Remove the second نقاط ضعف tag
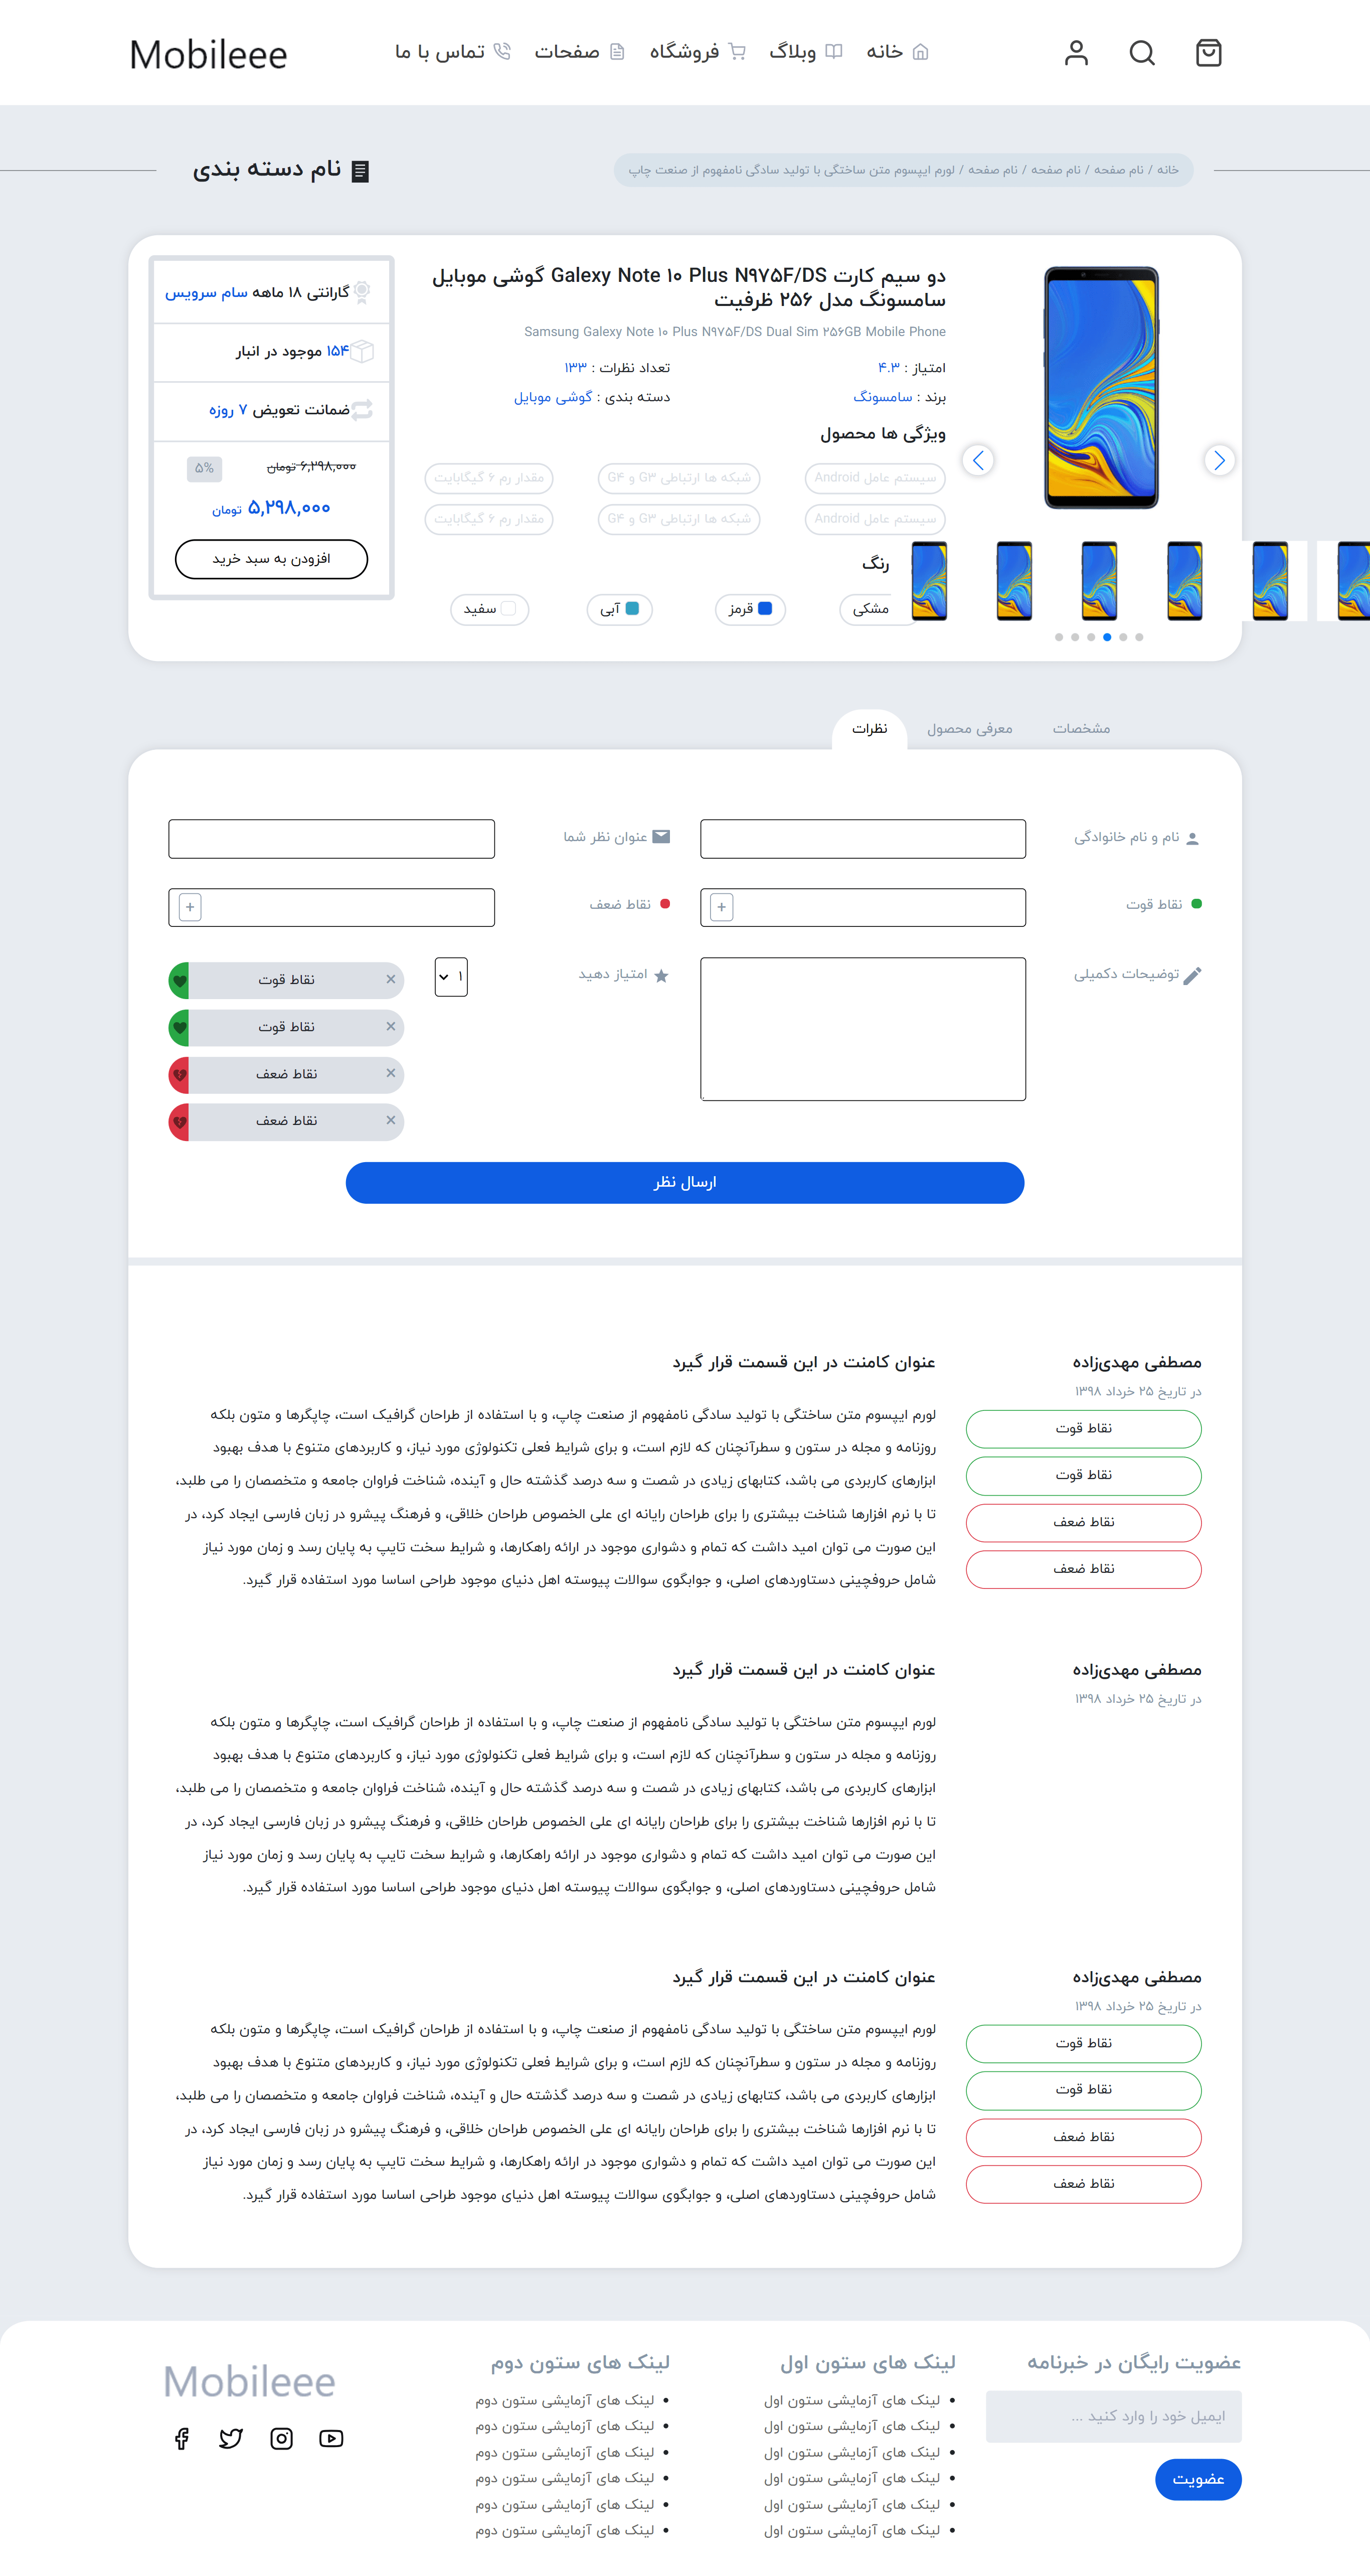The image size is (1370, 2576). 391,1120
